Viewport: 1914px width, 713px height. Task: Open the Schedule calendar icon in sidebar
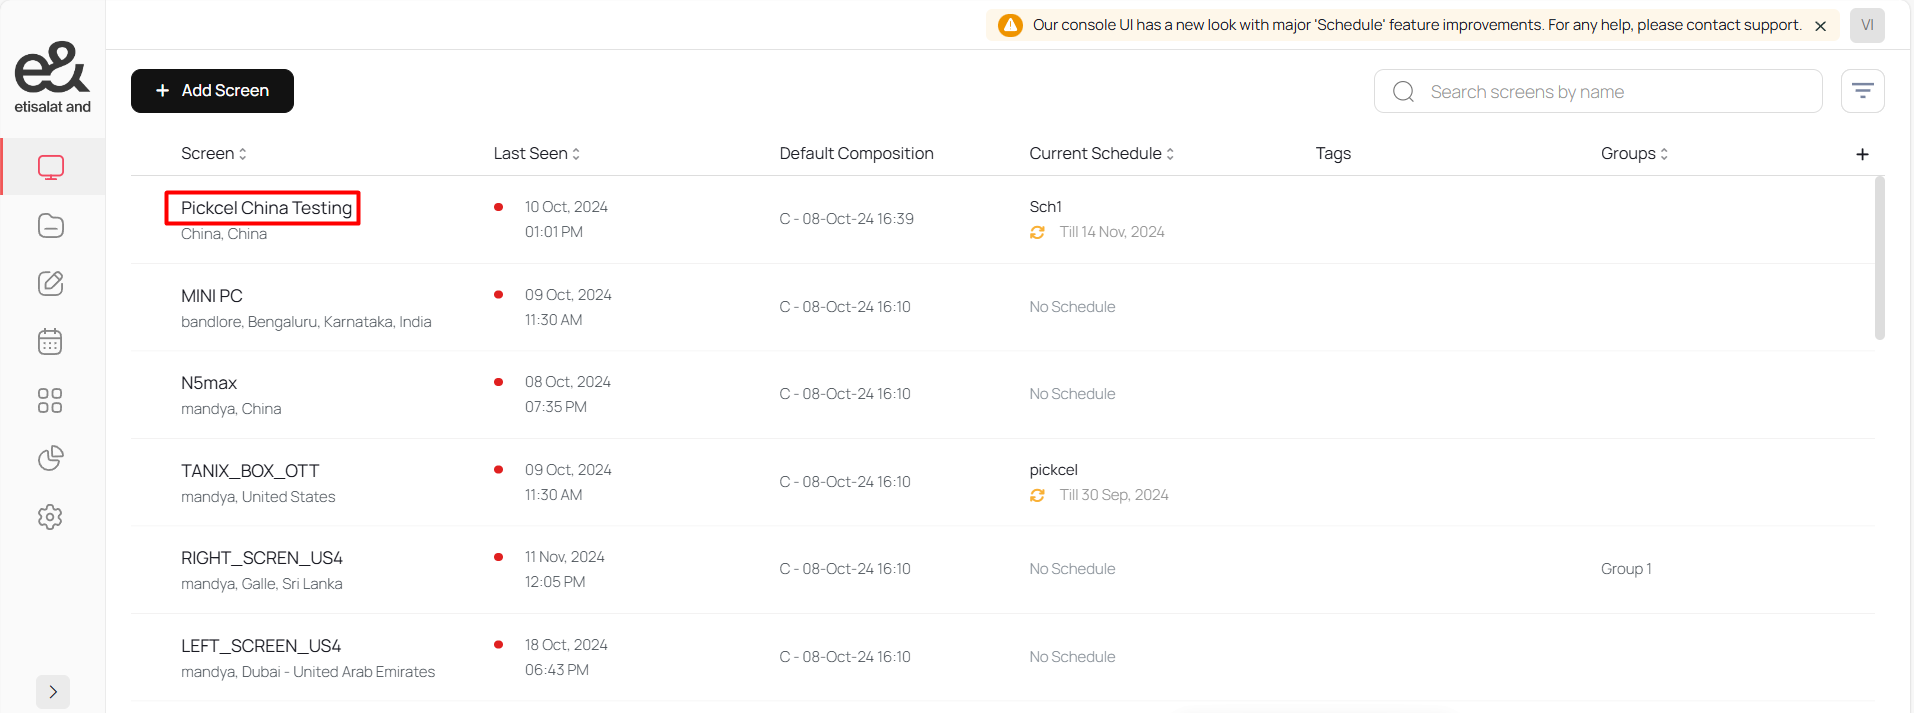click(51, 342)
